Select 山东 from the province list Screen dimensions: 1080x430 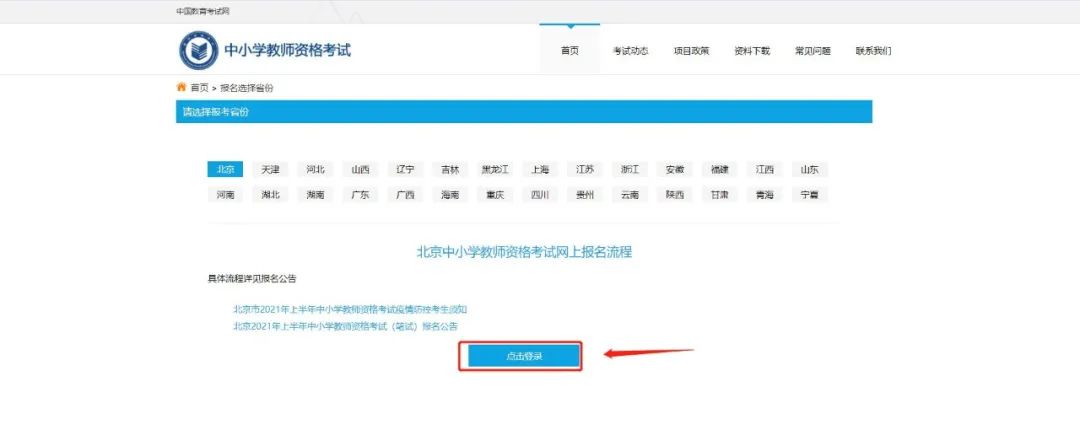coord(809,170)
